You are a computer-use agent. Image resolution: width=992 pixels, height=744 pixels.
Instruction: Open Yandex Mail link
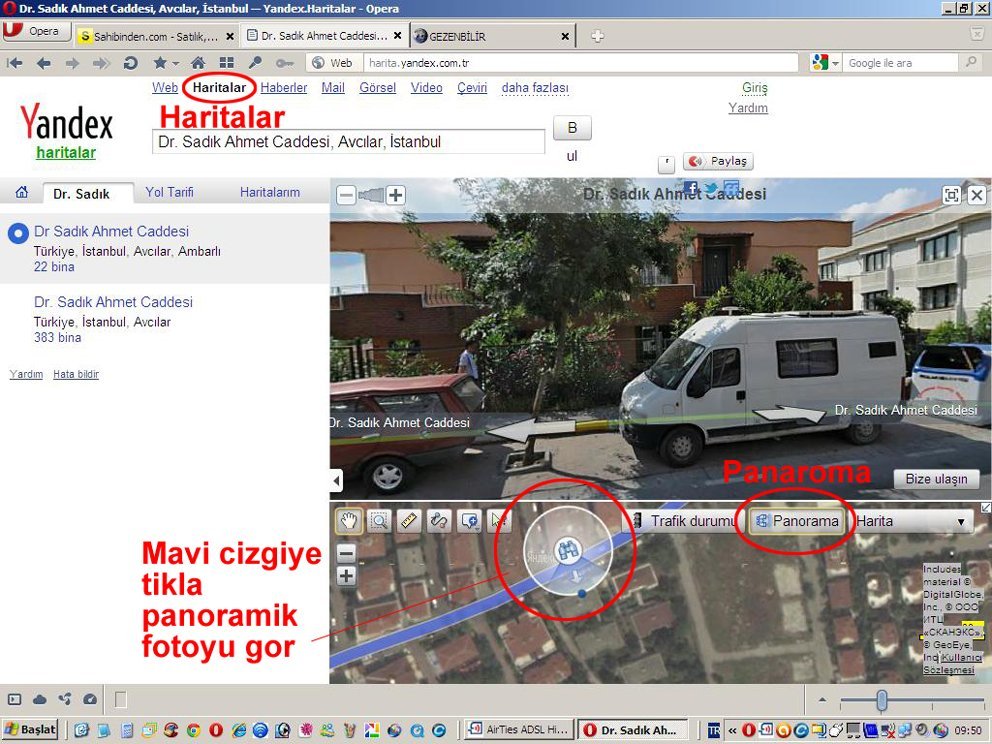[333, 88]
